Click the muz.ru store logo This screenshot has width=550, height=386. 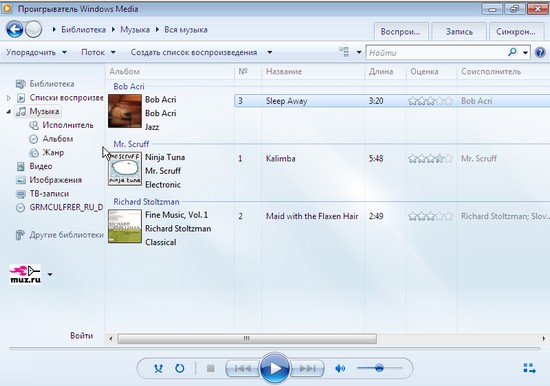click(25, 274)
